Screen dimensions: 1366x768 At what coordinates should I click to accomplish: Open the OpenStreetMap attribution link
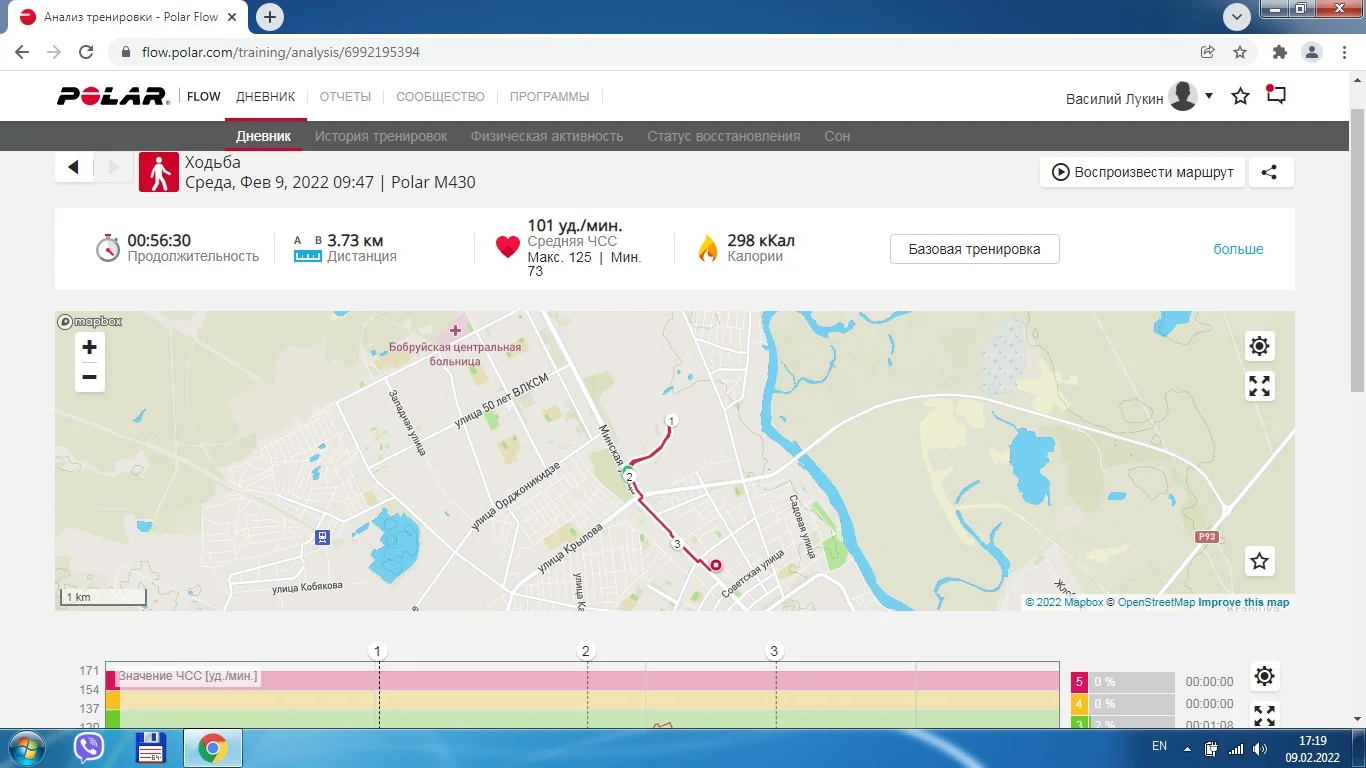1156,603
